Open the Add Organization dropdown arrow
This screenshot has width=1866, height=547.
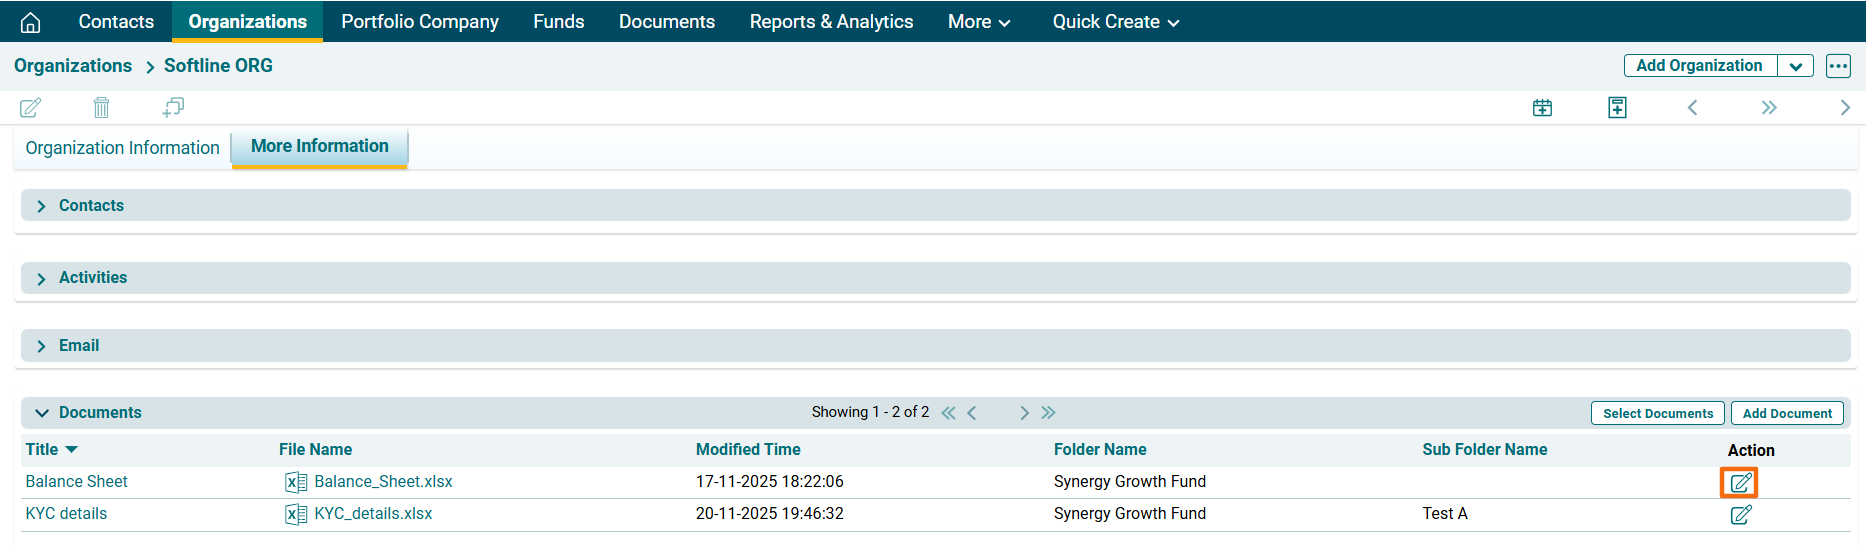pos(1796,66)
